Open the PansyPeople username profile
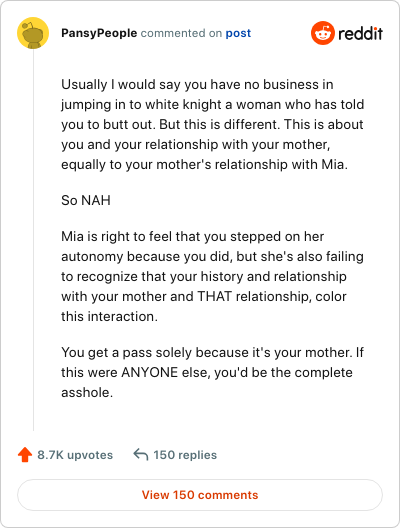The width and height of the screenshot is (400, 528). [99, 33]
